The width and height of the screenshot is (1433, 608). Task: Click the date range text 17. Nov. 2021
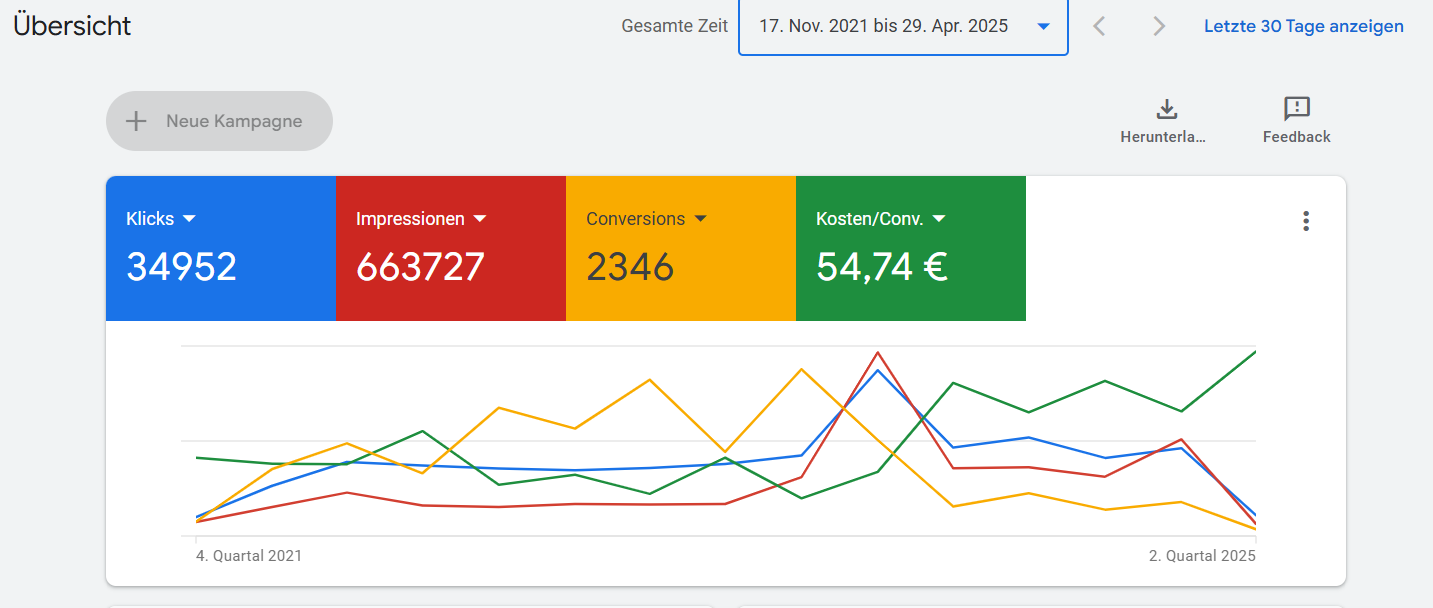813,26
